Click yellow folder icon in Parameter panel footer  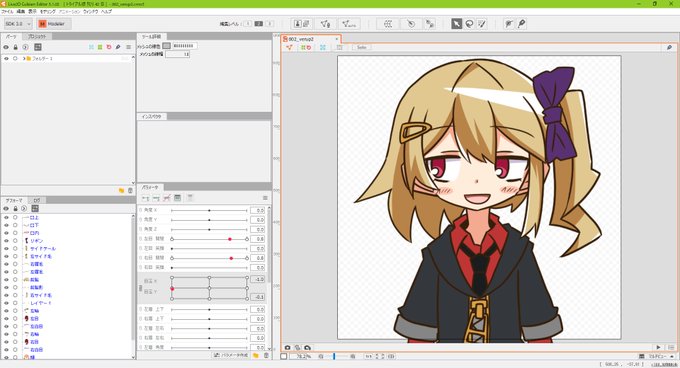[256, 355]
